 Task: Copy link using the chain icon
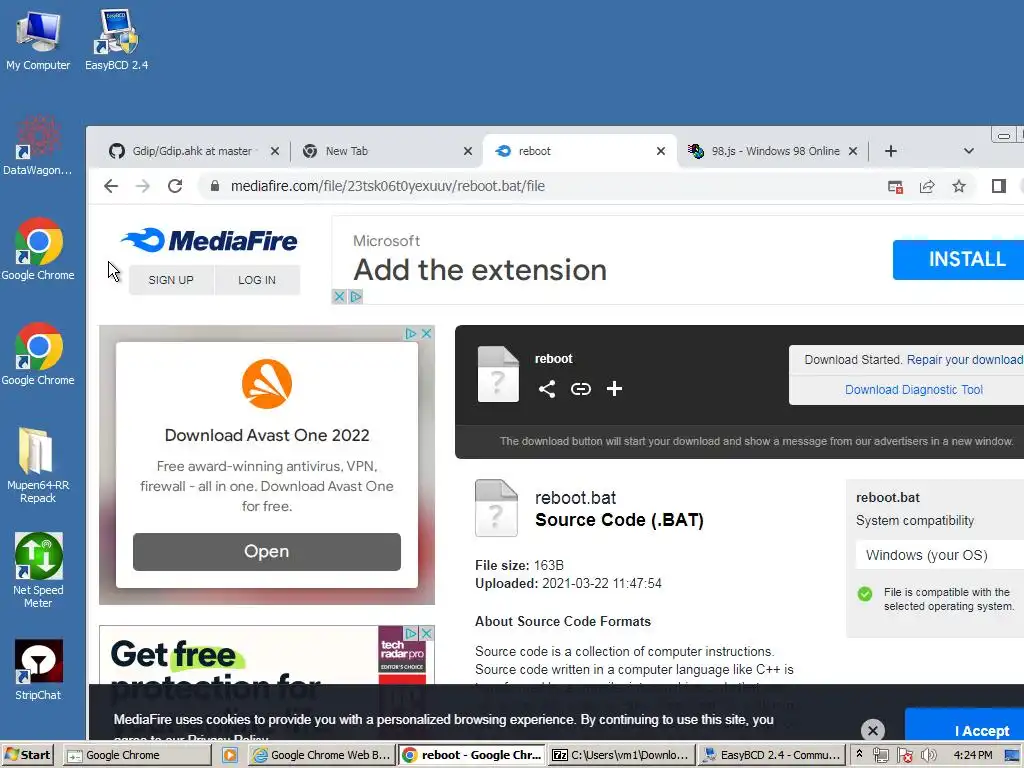(x=581, y=389)
